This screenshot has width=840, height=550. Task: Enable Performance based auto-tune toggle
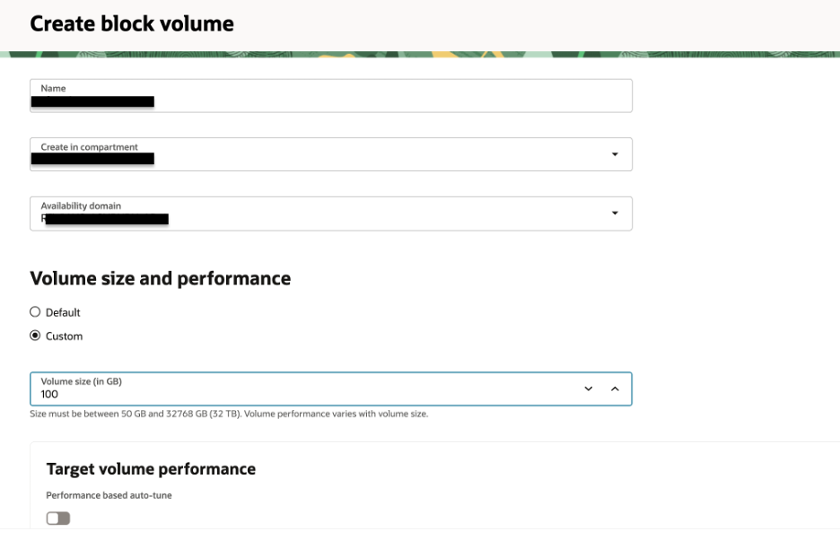[58, 518]
